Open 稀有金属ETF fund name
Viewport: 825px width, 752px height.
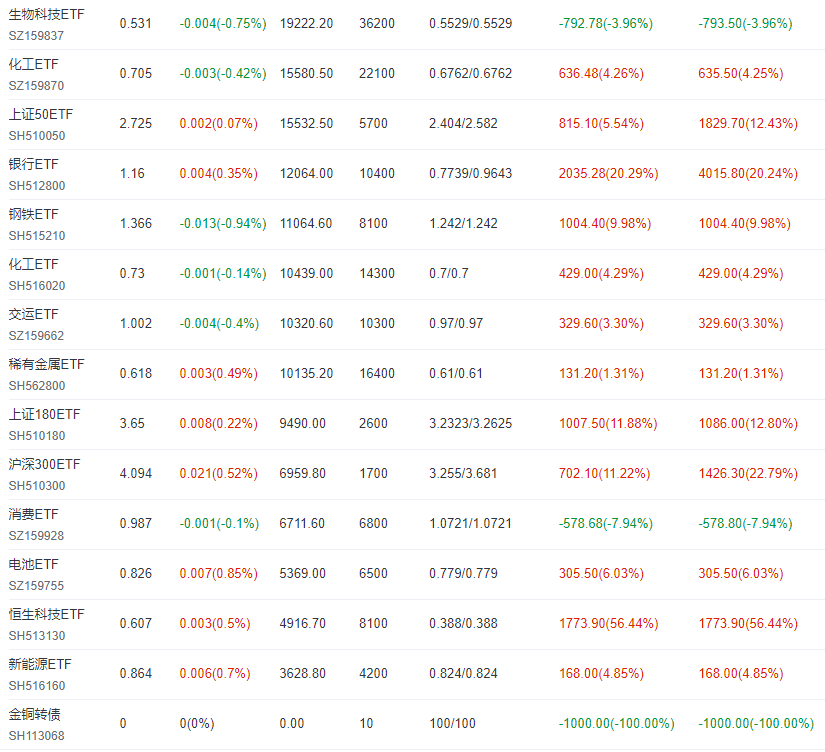click(x=46, y=364)
